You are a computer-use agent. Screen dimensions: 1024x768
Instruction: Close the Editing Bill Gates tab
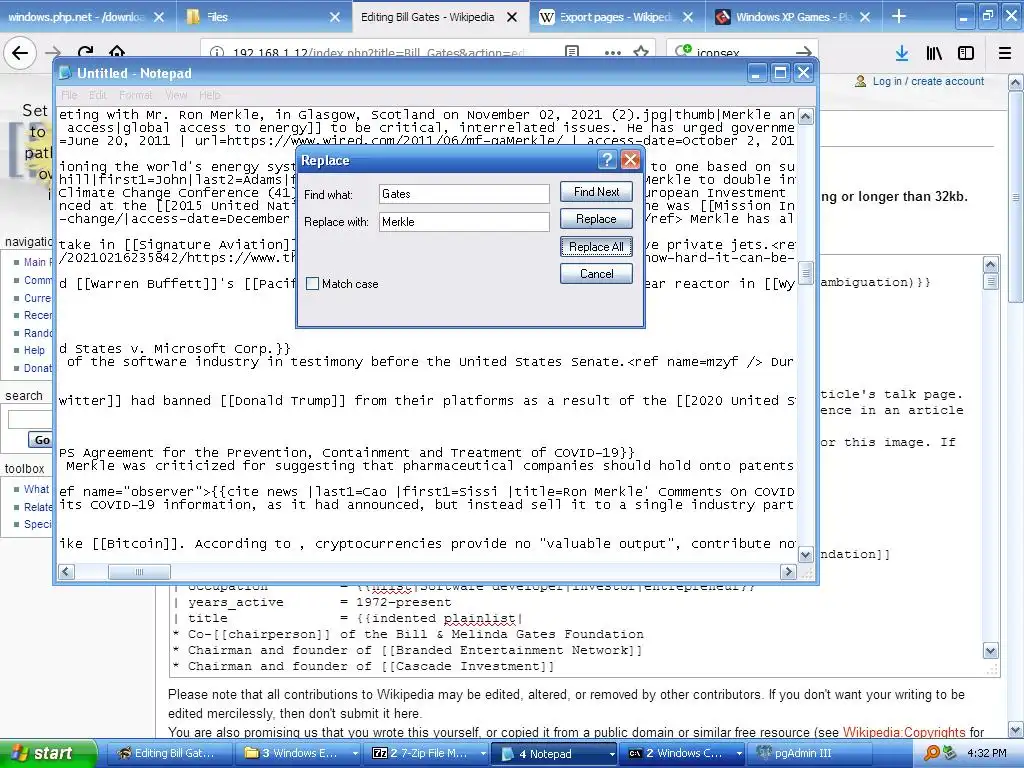tap(512, 17)
